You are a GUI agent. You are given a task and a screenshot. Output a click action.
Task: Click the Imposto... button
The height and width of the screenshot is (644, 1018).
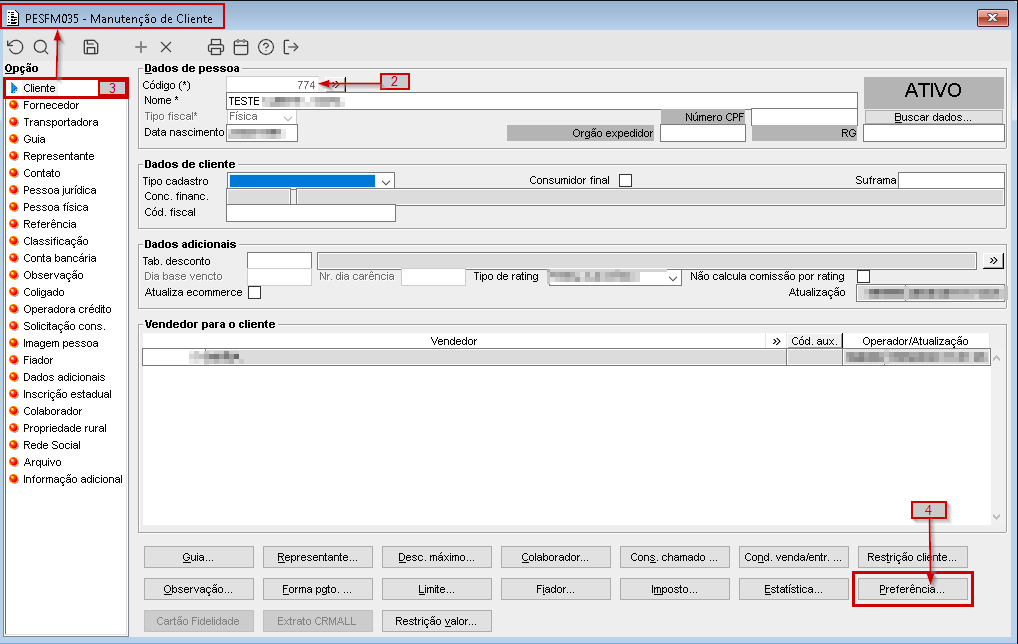pyautogui.click(x=675, y=589)
